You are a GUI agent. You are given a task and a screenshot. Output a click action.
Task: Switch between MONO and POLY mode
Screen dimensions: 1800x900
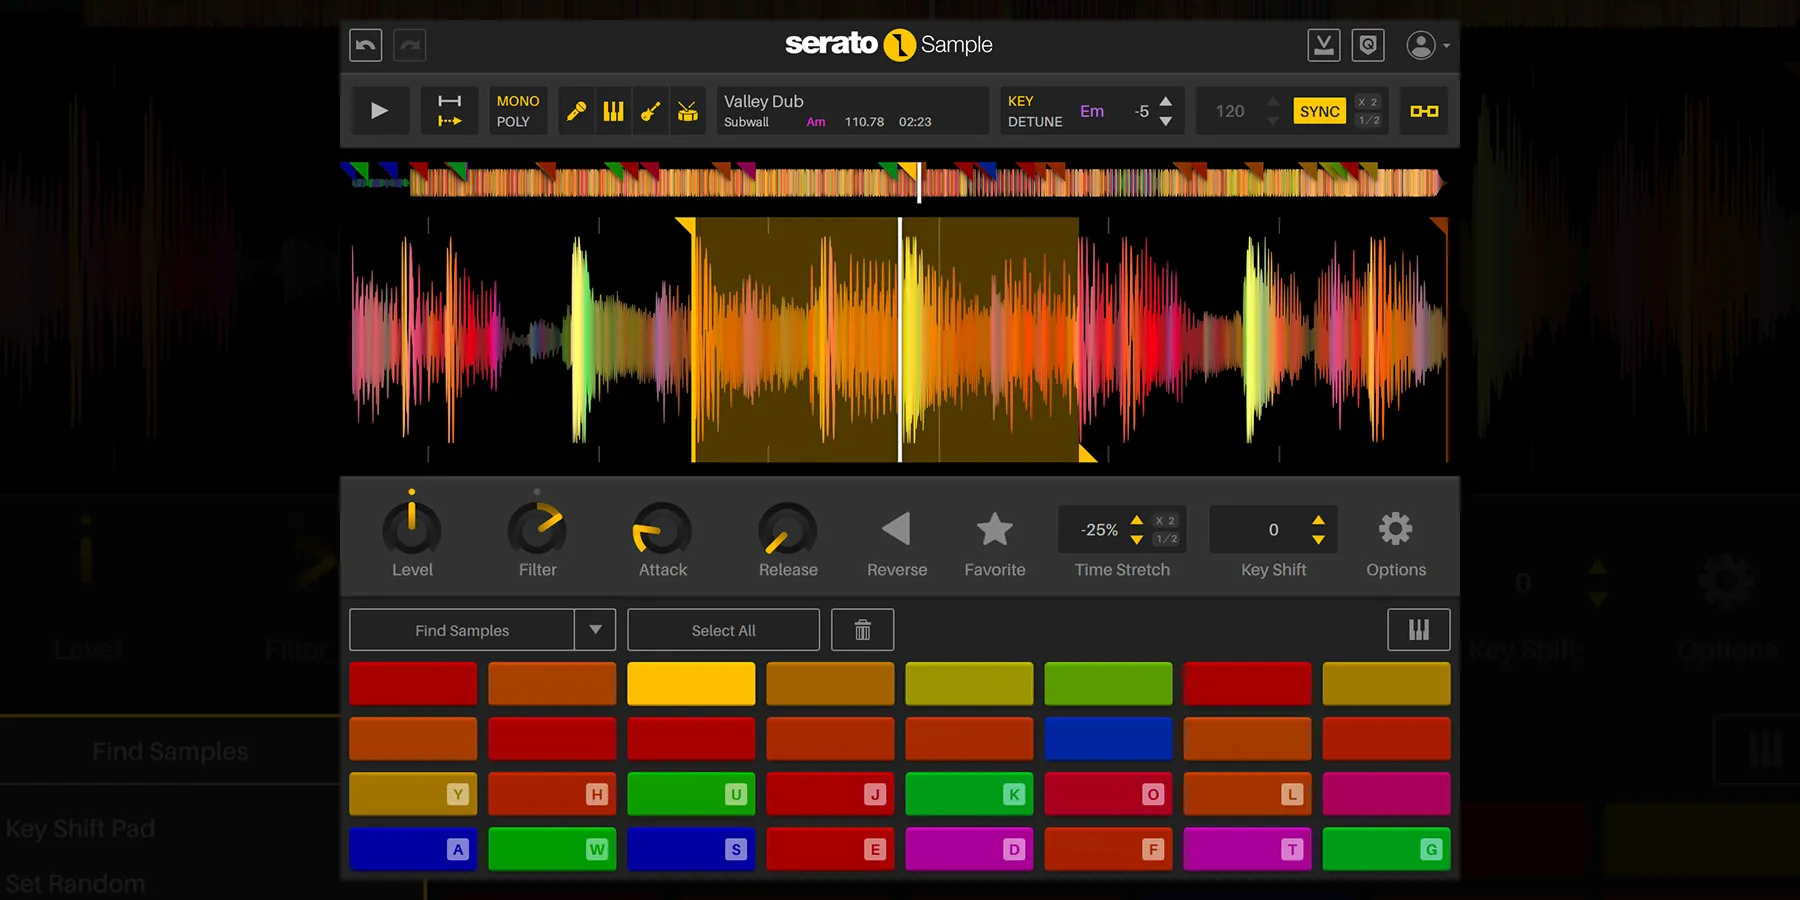click(x=517, y=110)
